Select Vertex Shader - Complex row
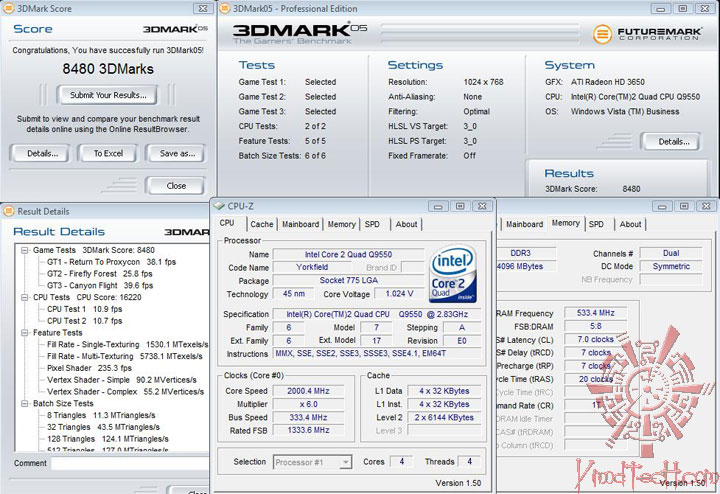Image resolution: width=720 pixels, height=494 pixels. click(125, 392)
